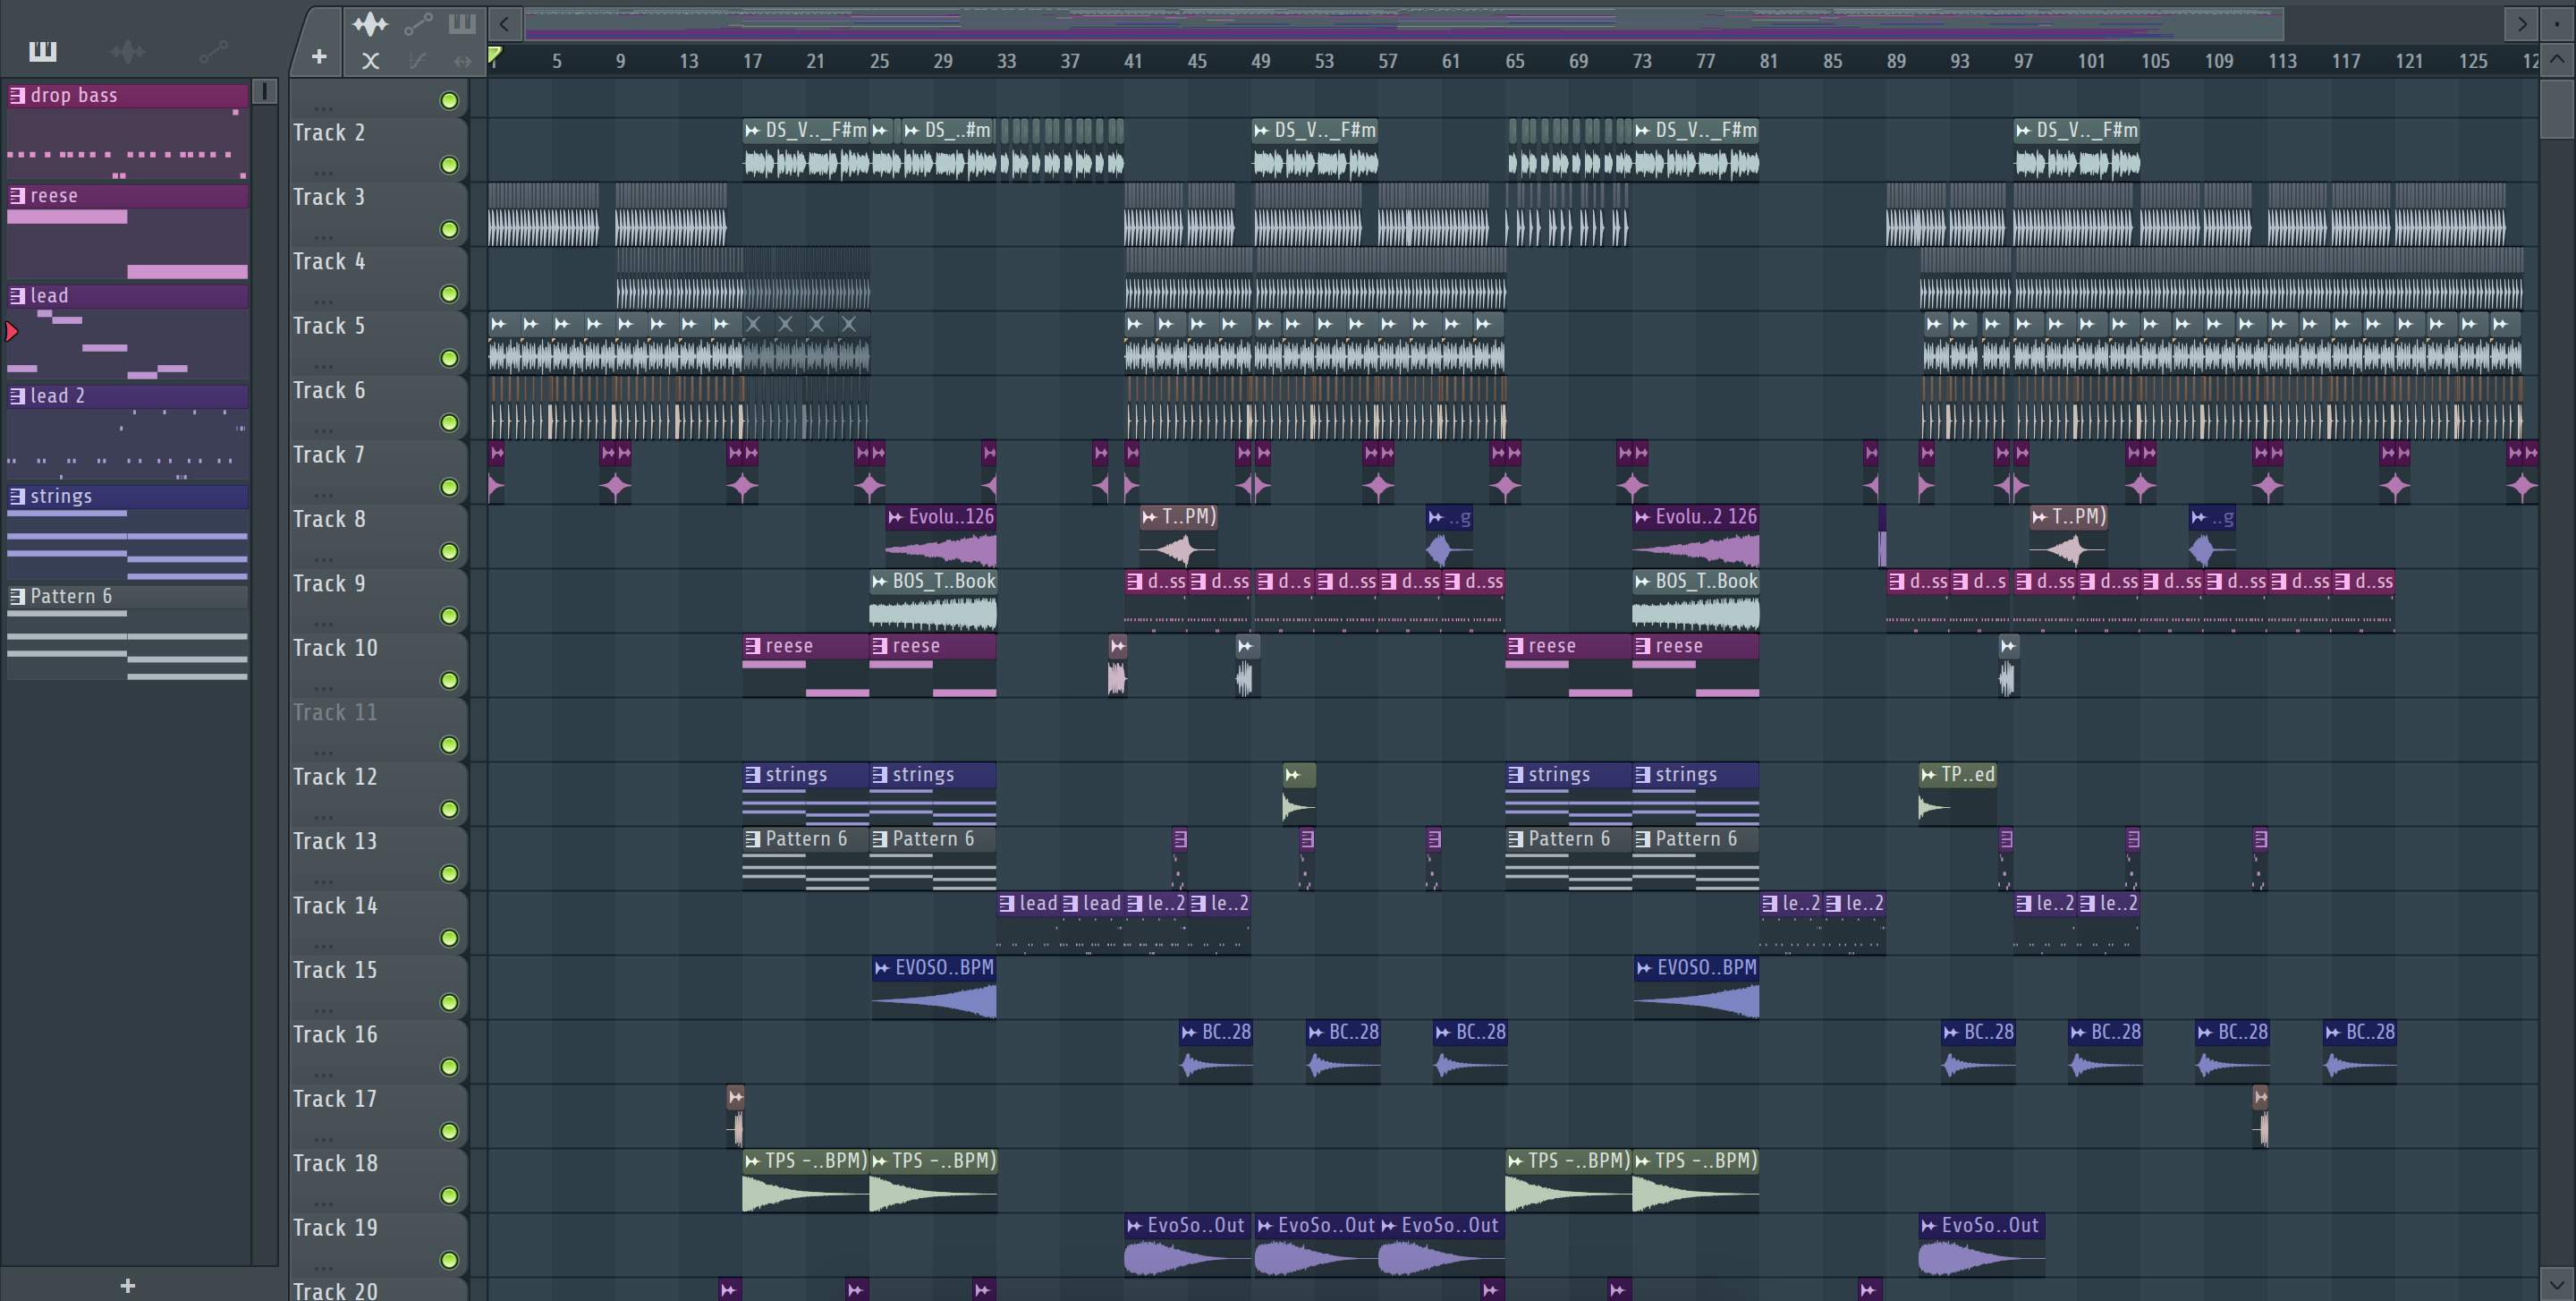Open the first EVOSO..BPM clip menu on Track 15
Viewport: 2576px width, 1301px height.
pos(882,968)
